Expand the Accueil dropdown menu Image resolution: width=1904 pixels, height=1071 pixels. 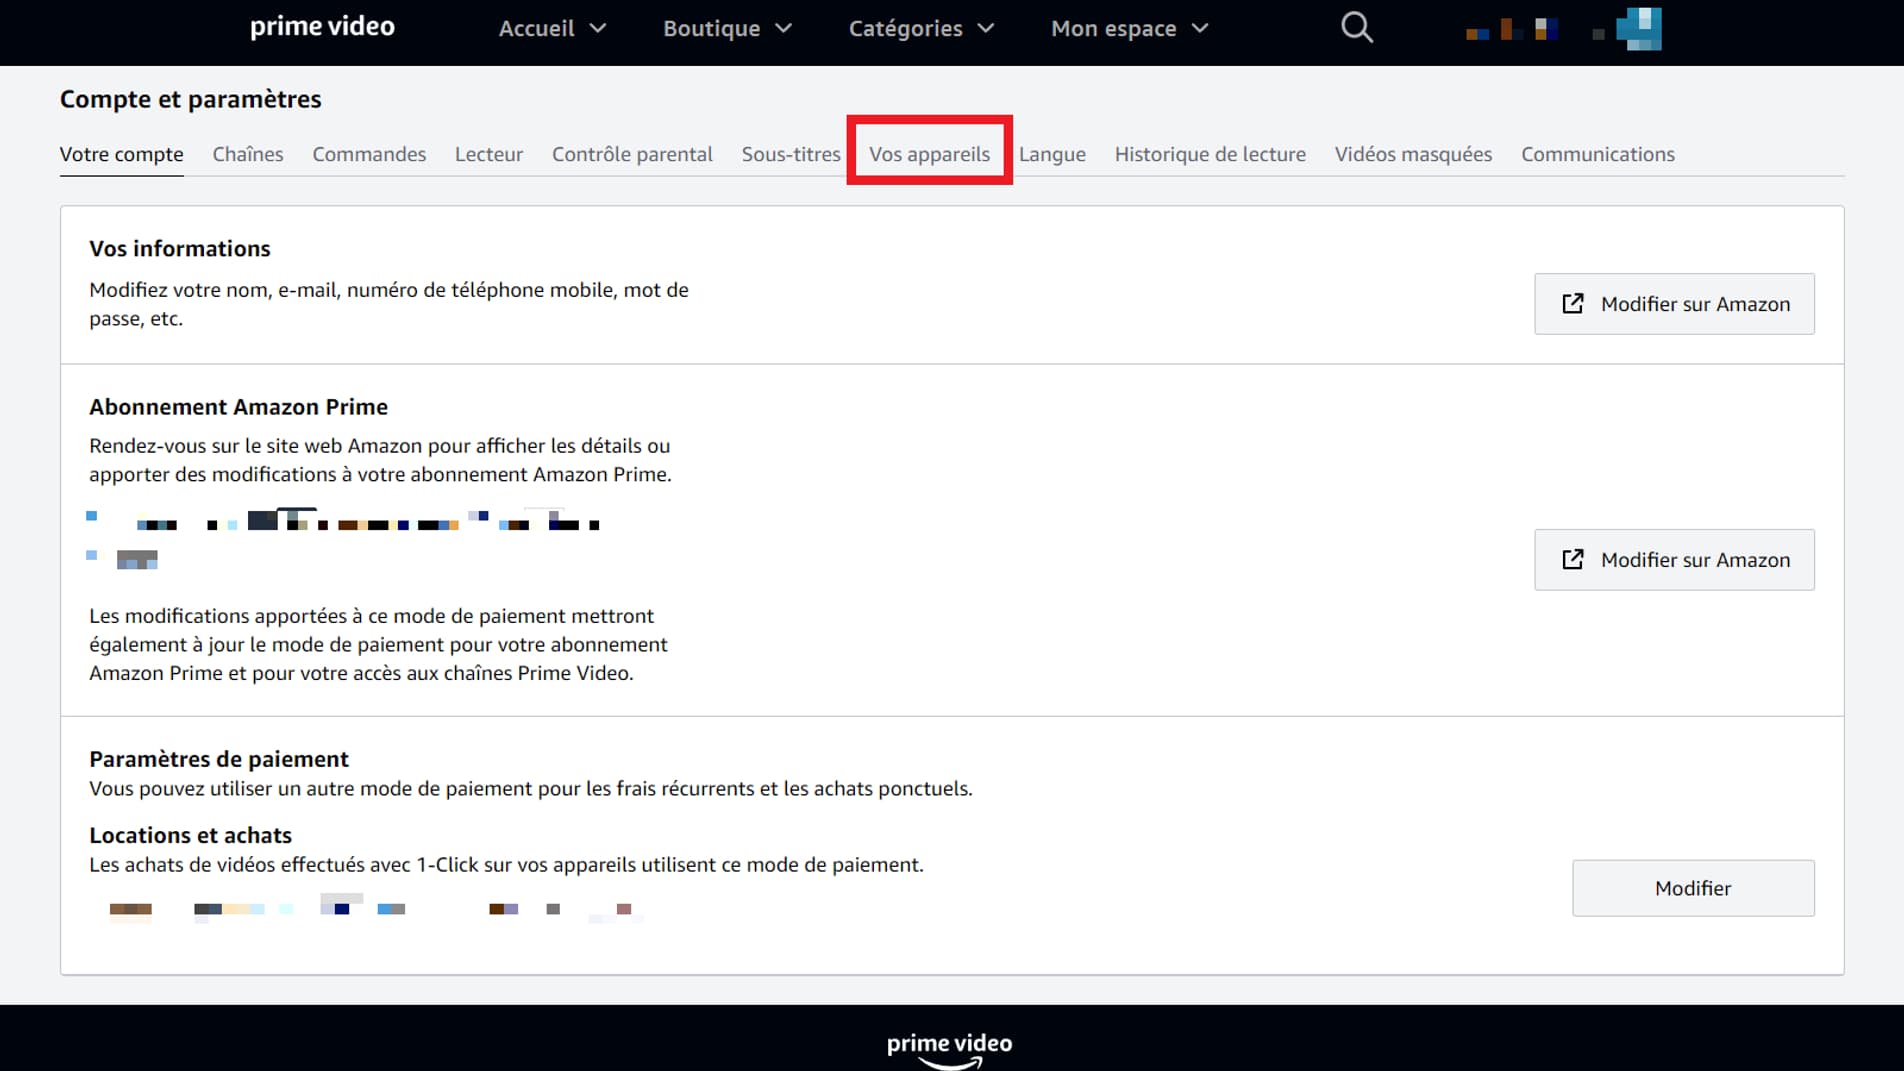pyautogui.click(x=552, y=28)
